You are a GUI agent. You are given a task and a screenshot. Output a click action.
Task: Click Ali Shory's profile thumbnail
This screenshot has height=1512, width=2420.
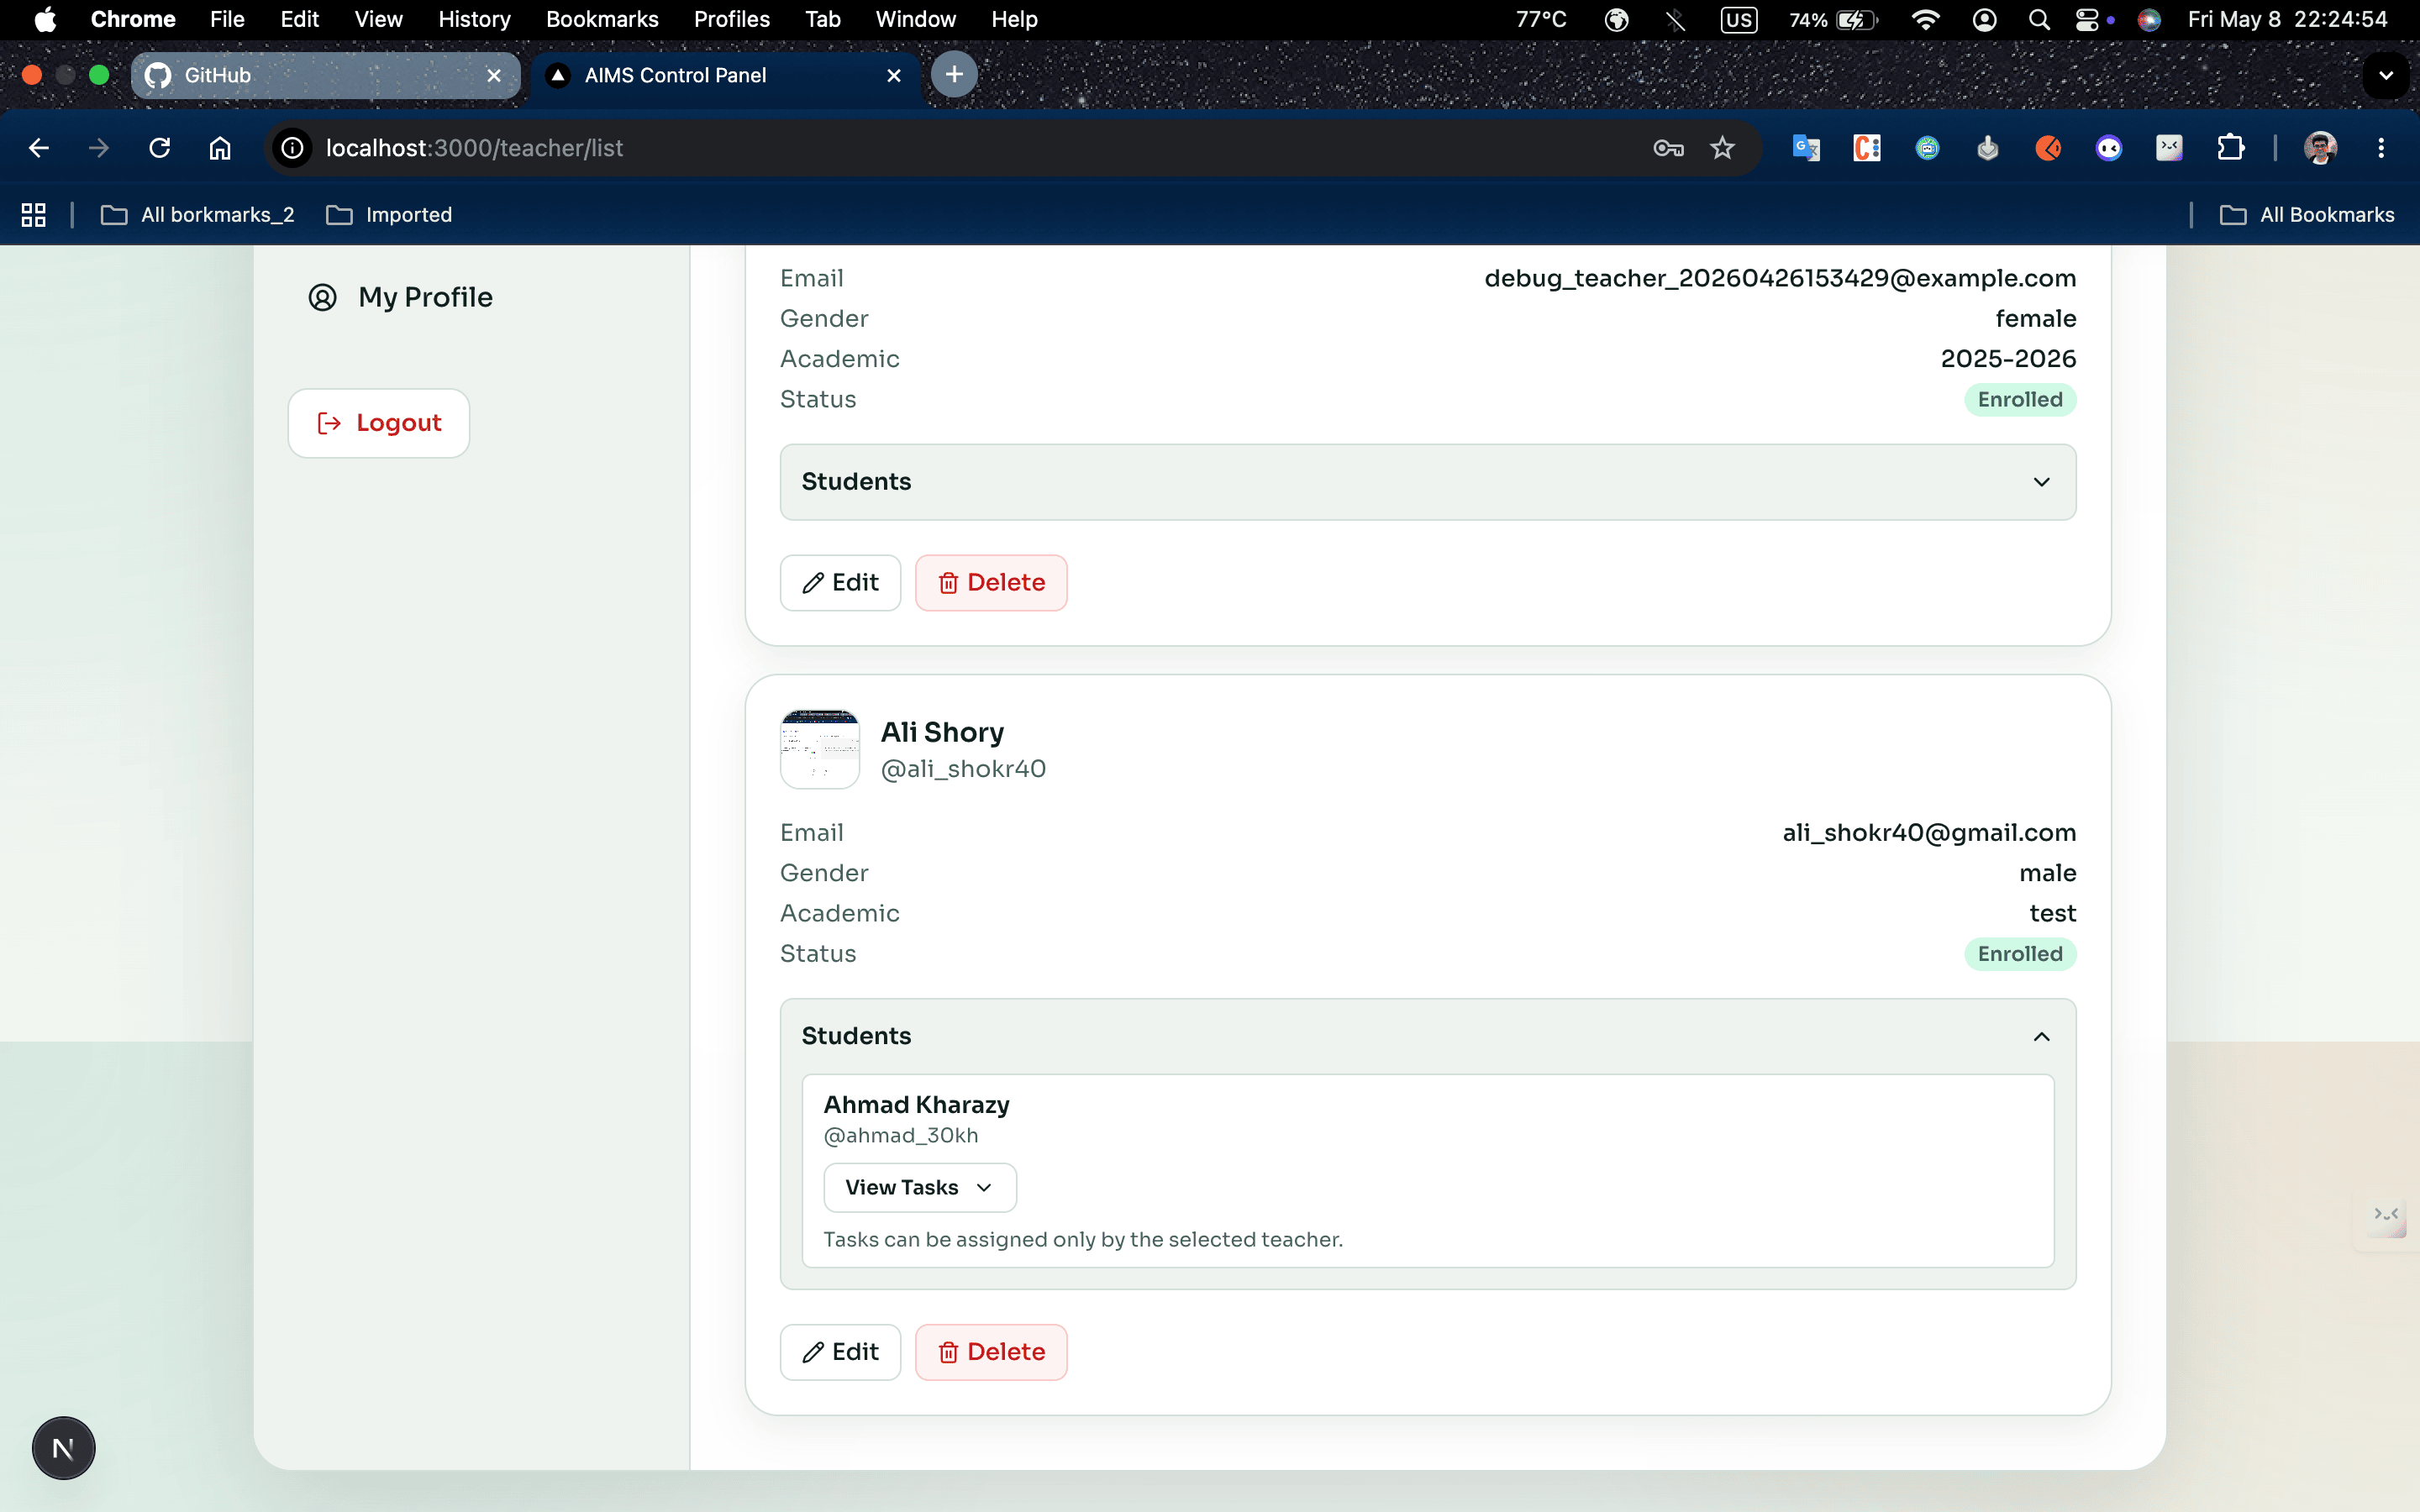coord(819,749)
